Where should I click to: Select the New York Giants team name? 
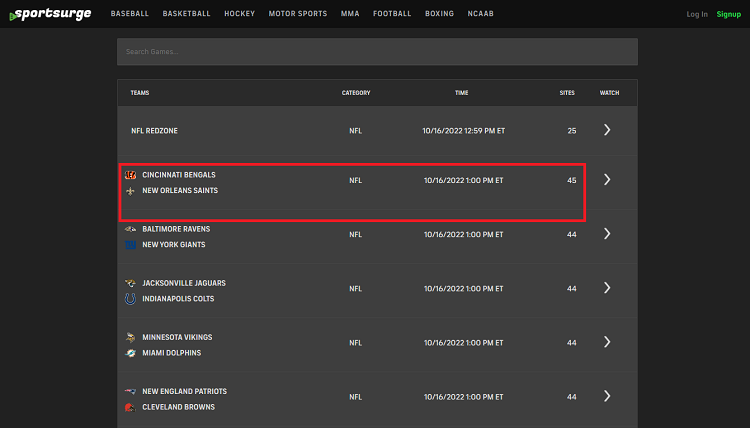pyautogui.click(x=174, y=245)
